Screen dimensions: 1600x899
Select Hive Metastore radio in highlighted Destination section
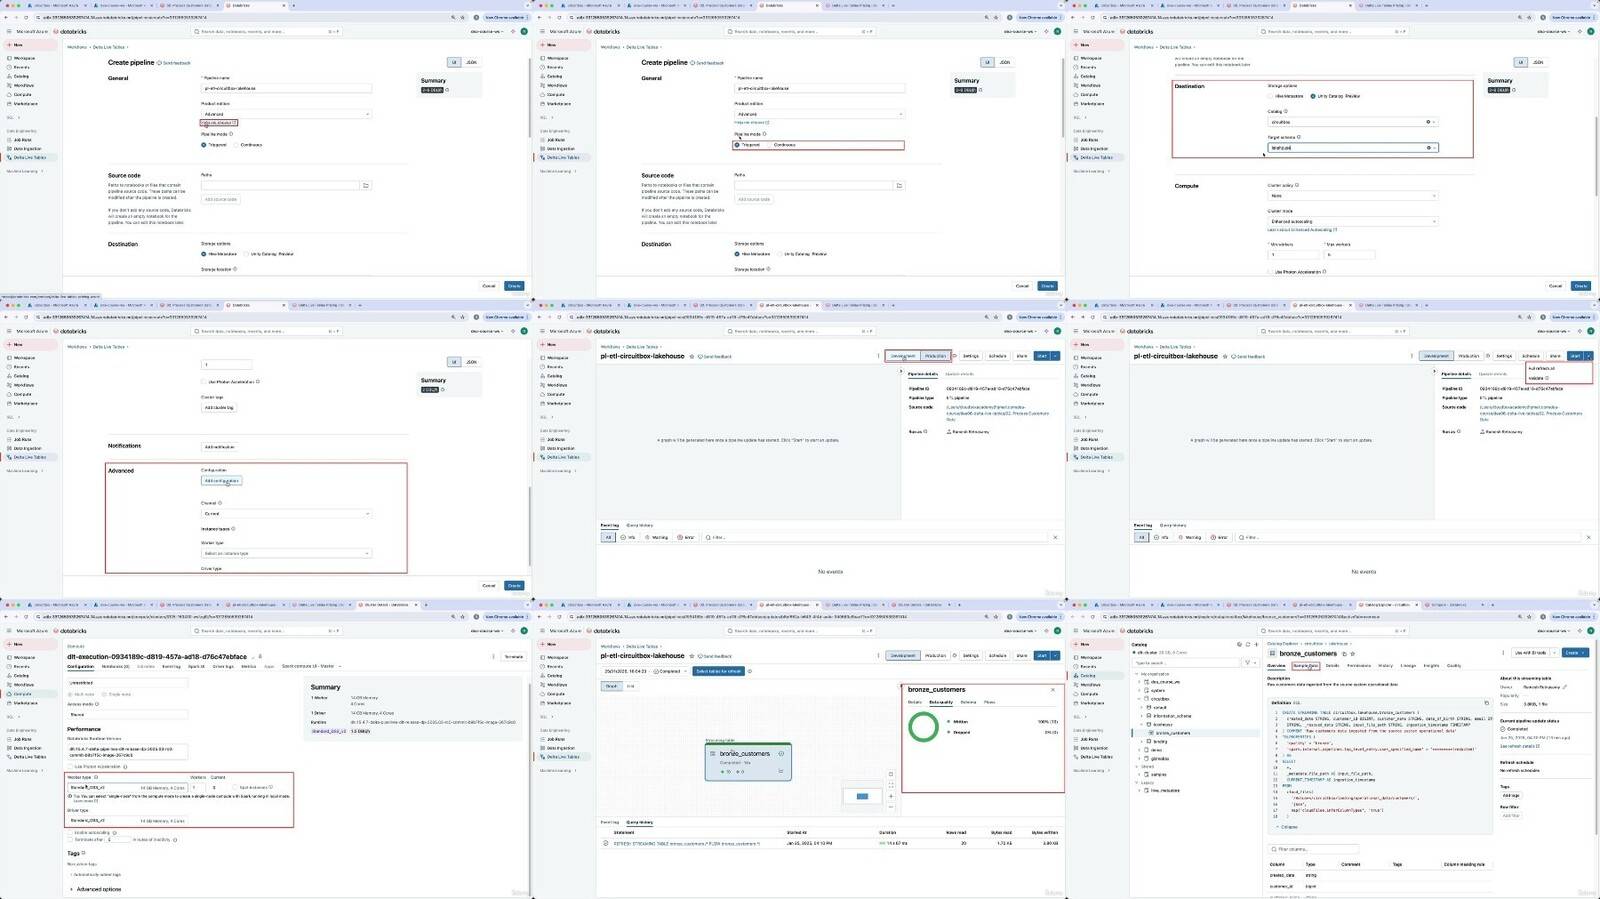click(1271, 96)
